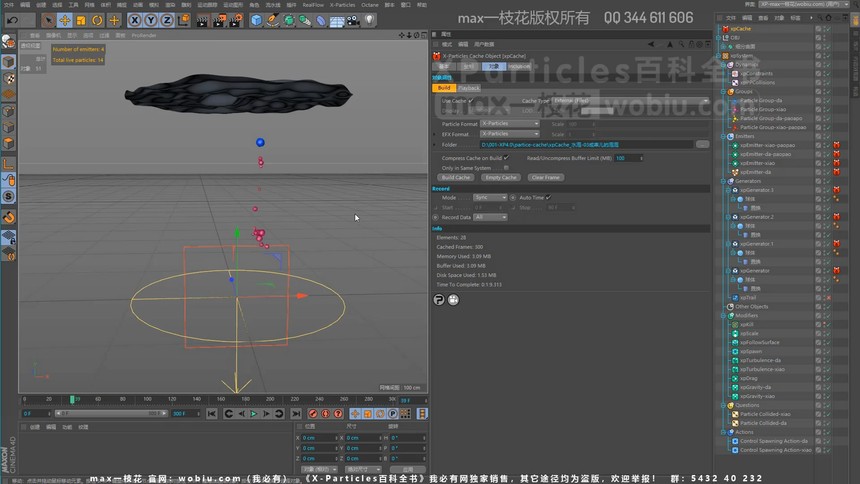The width and height of the screenshot is (860, 484).
Task: Select the Control Spawning Action-da item
Action: coord(773,441)
